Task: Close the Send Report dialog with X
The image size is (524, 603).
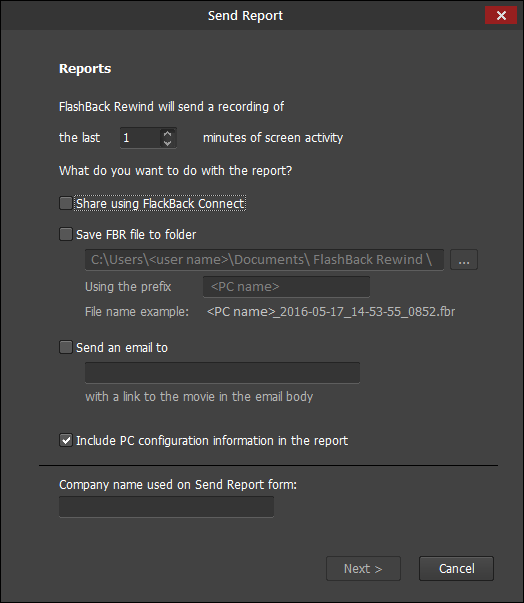Action: coord(501,15)
